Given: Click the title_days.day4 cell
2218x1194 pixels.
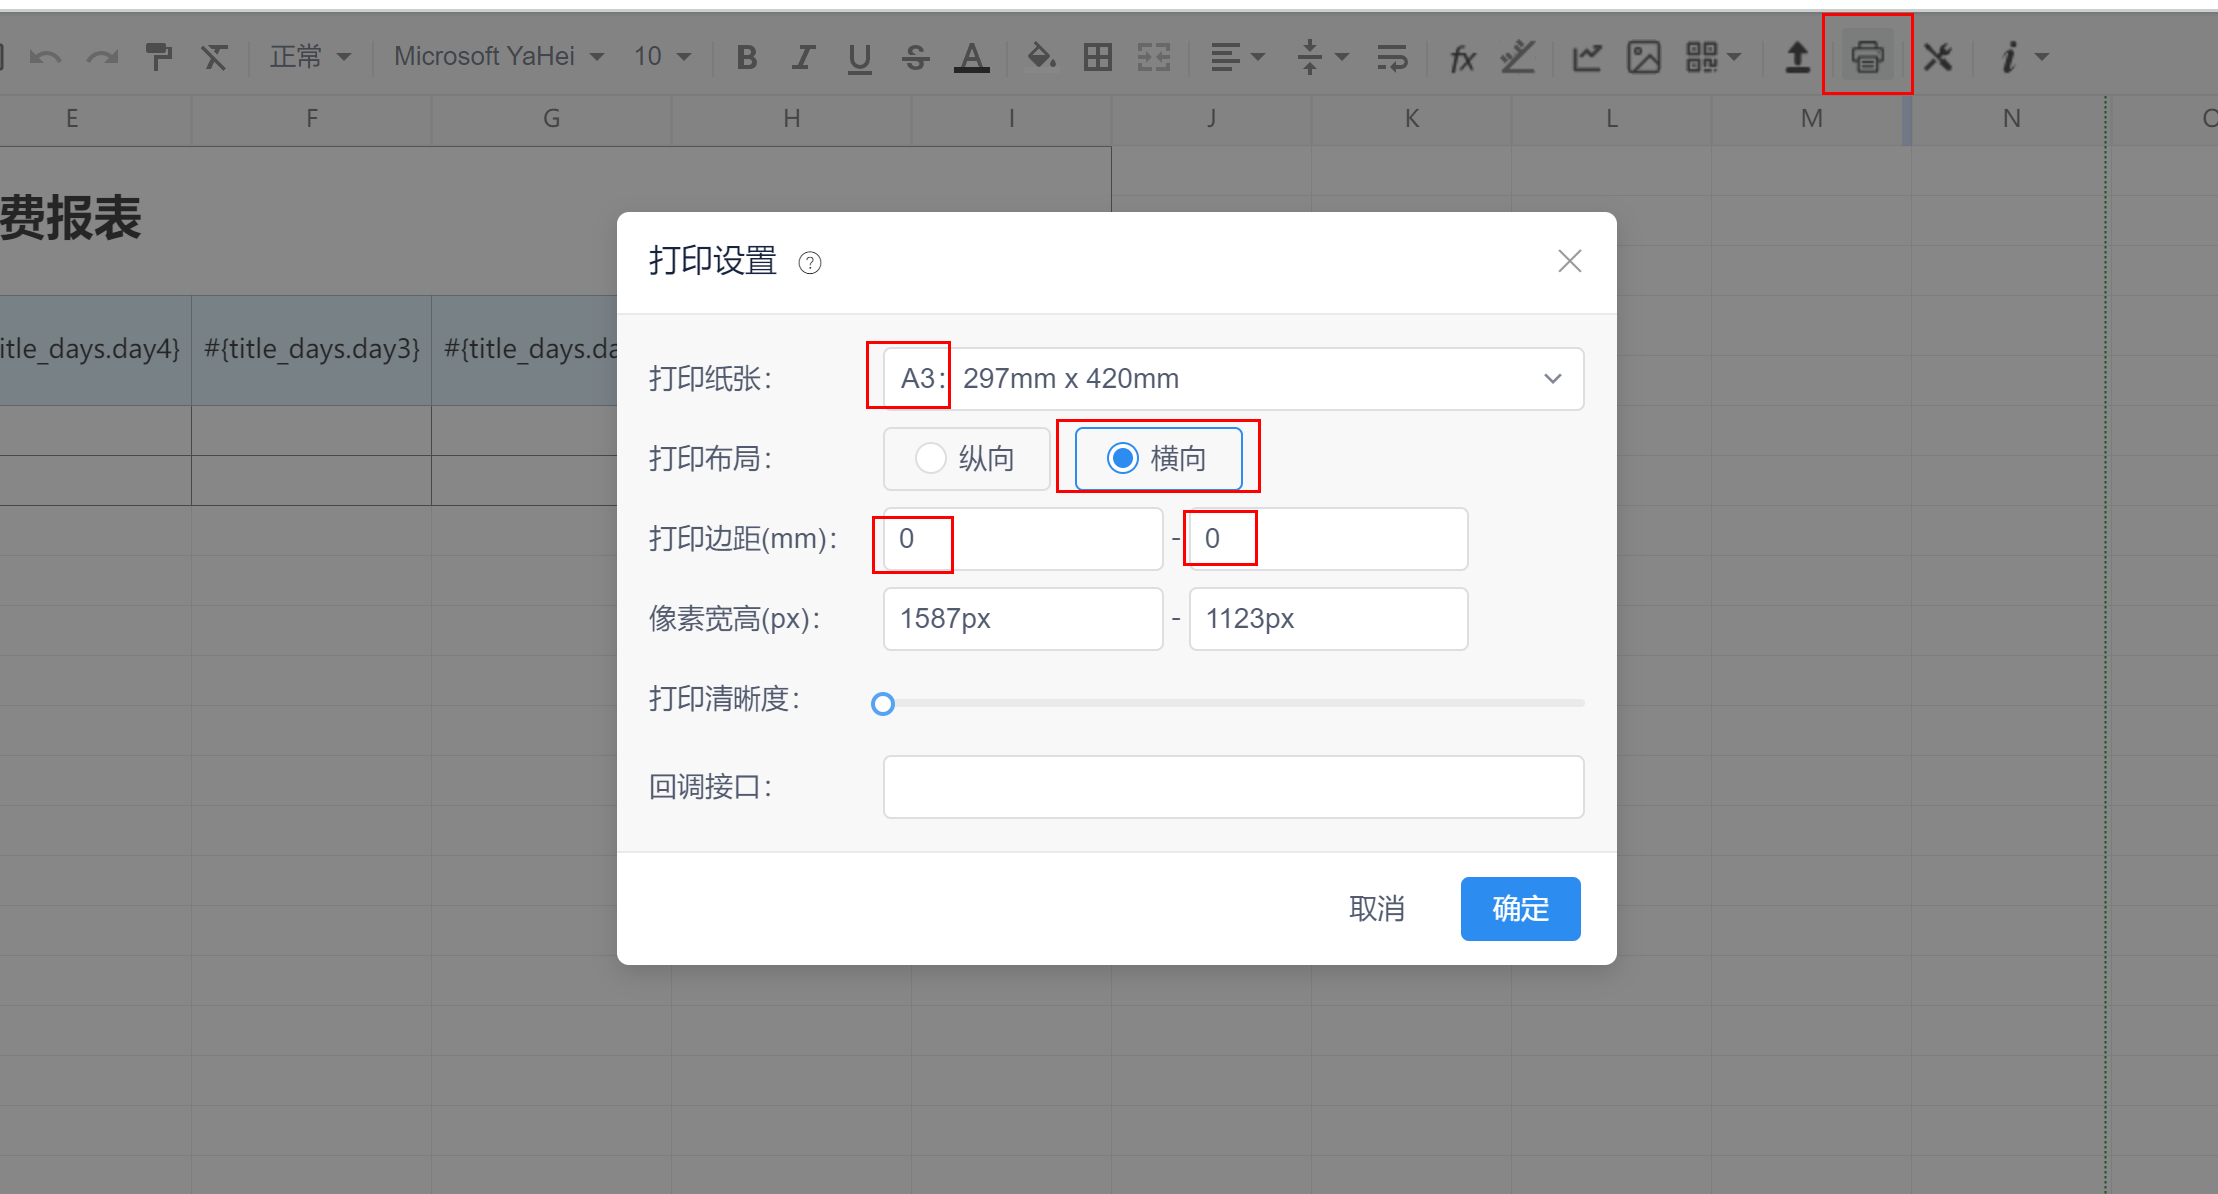Looking at the screenshot, I should 95,350.
